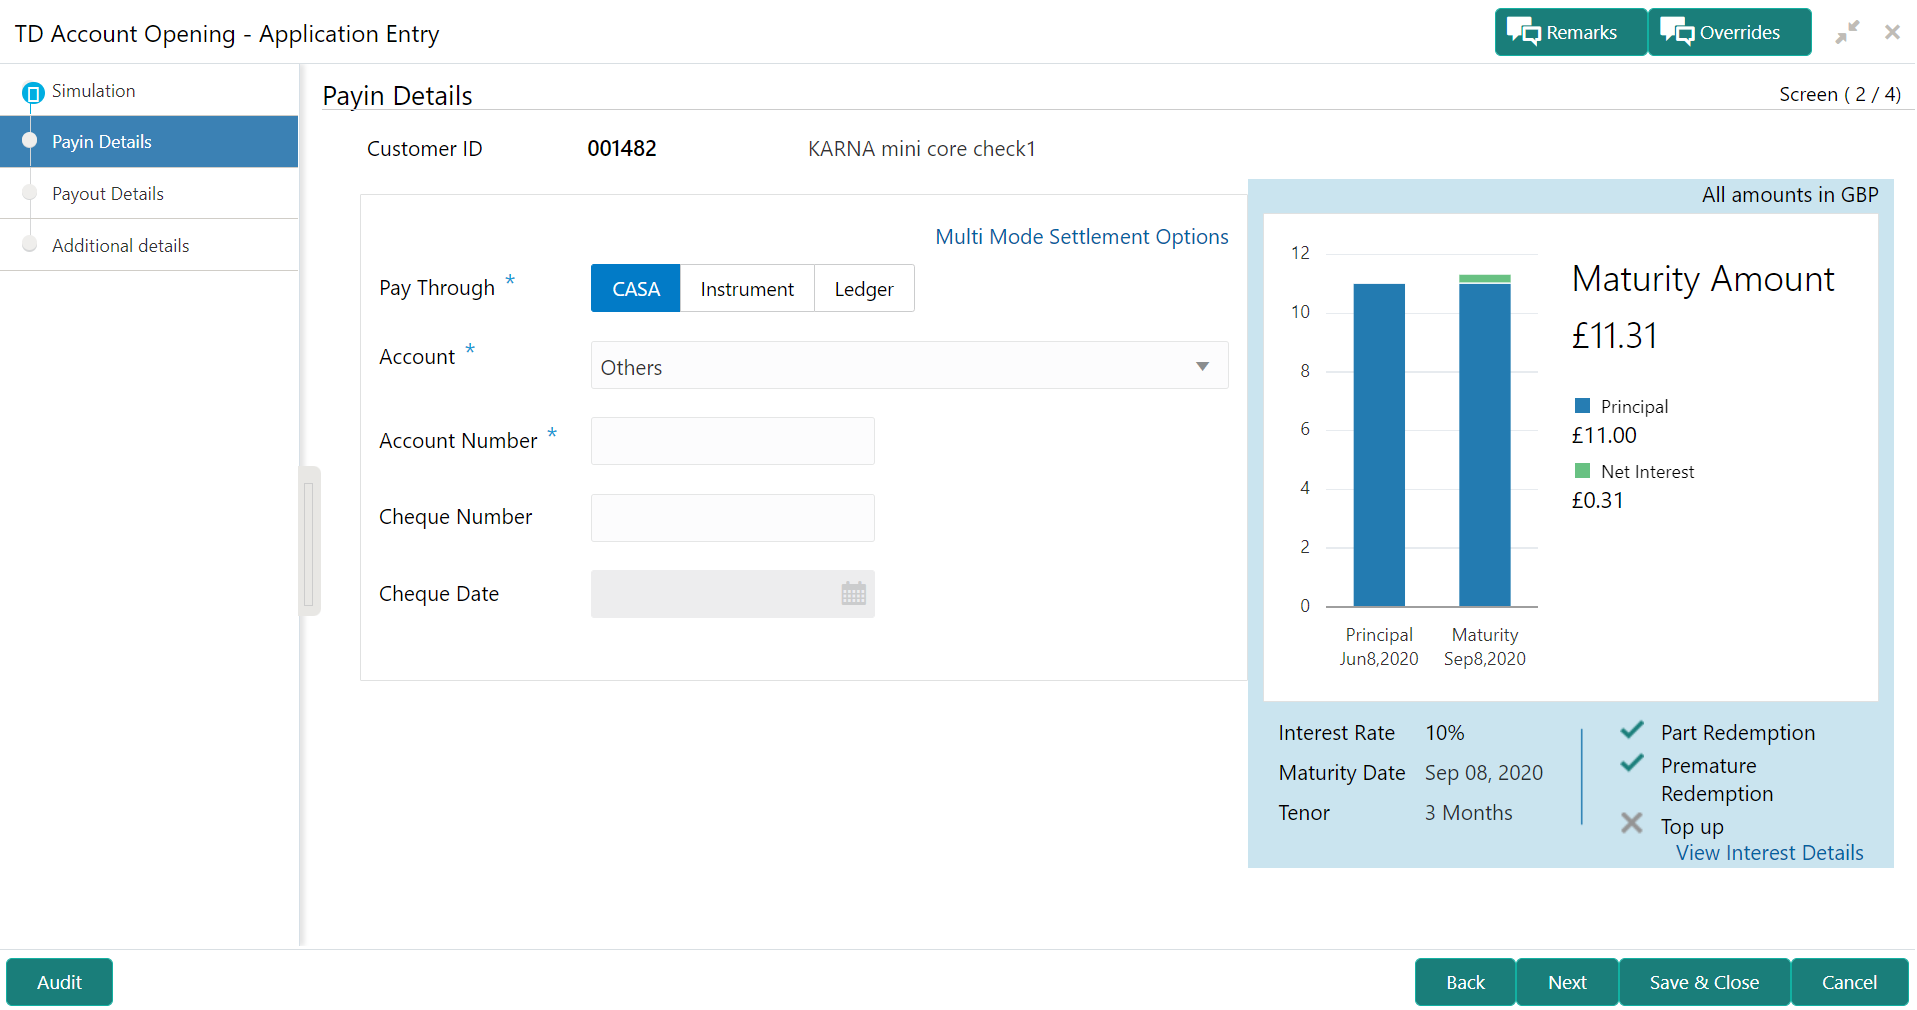The image size is (1917, 1010).
Task: Click the Part Redemption checkmark icon
Action: [x=1632, y=731]
